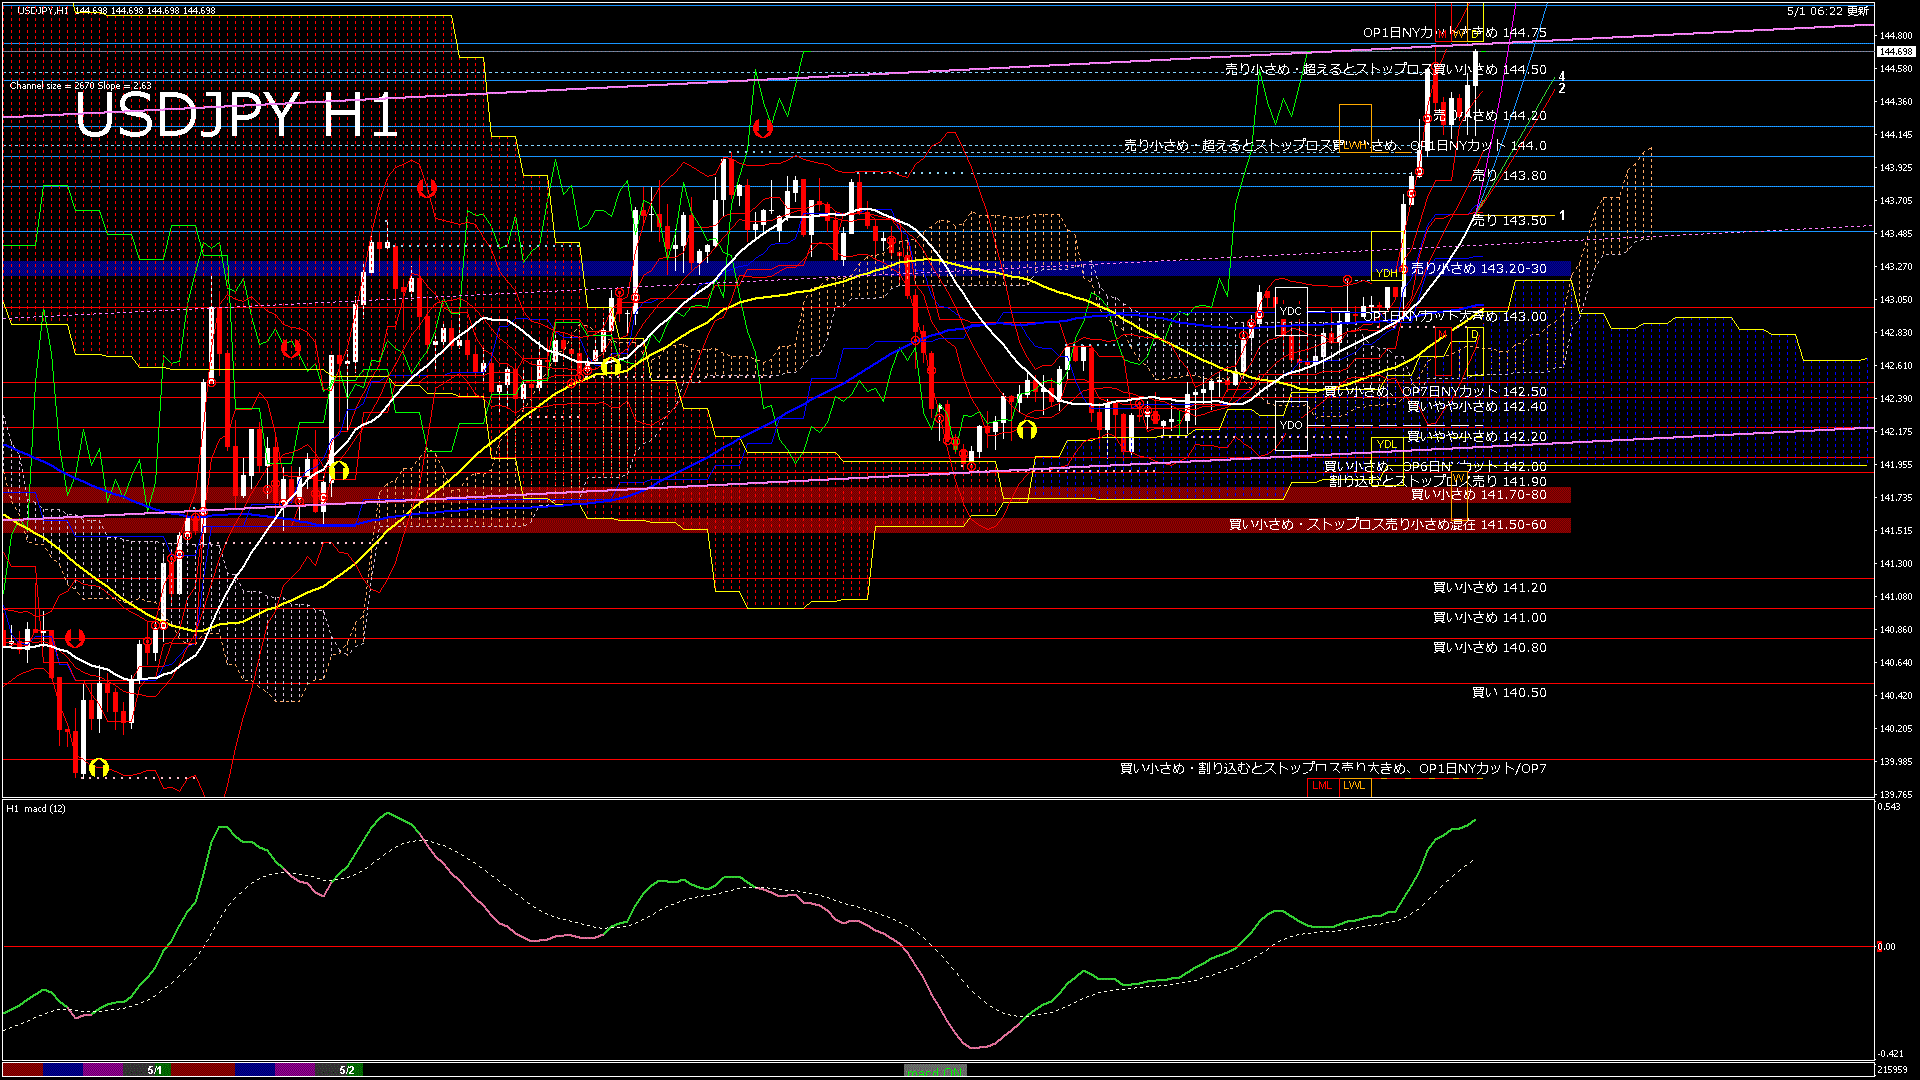Viewport: 1920px width, 1080px height.
Task: Select the red arrow marker near the 142.72 level
Action: click(291, 348)
